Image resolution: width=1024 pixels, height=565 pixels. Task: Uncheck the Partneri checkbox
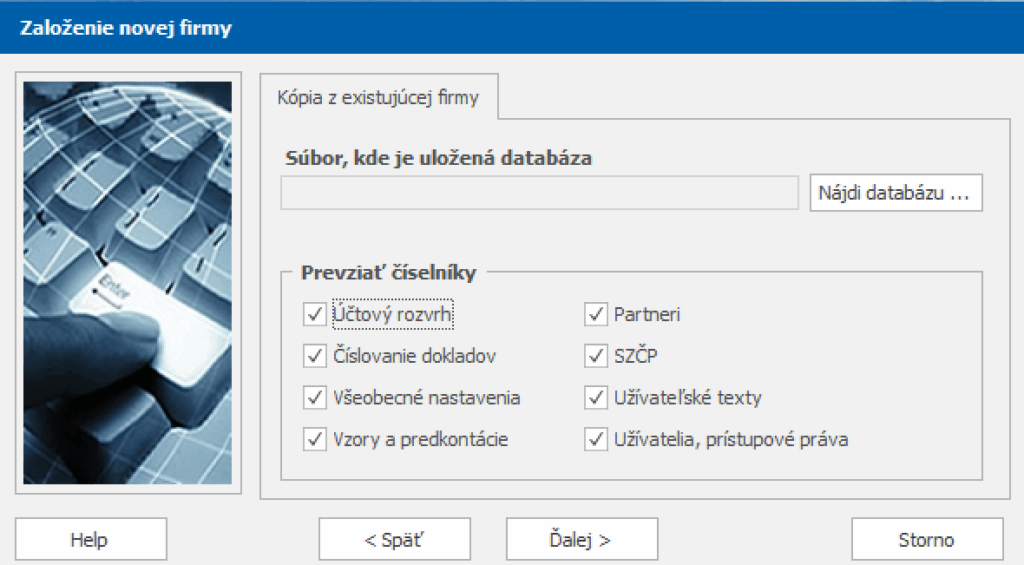596,314
